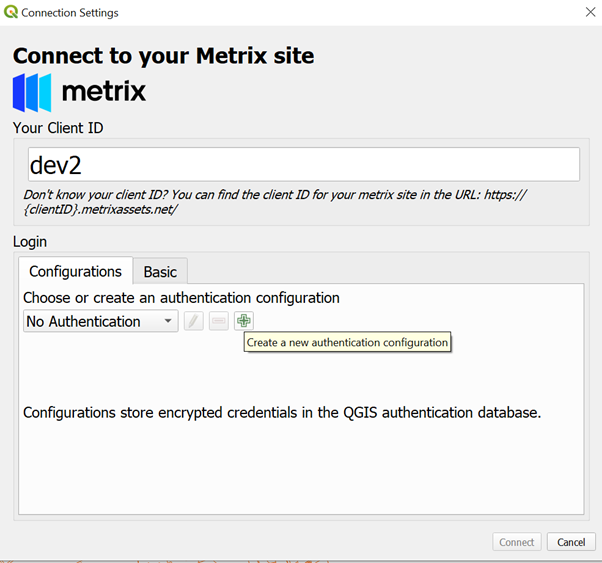The width and height of the screenshot is (602, 563).
Task: Select the Configurations tab
Action: pos(76,271)
